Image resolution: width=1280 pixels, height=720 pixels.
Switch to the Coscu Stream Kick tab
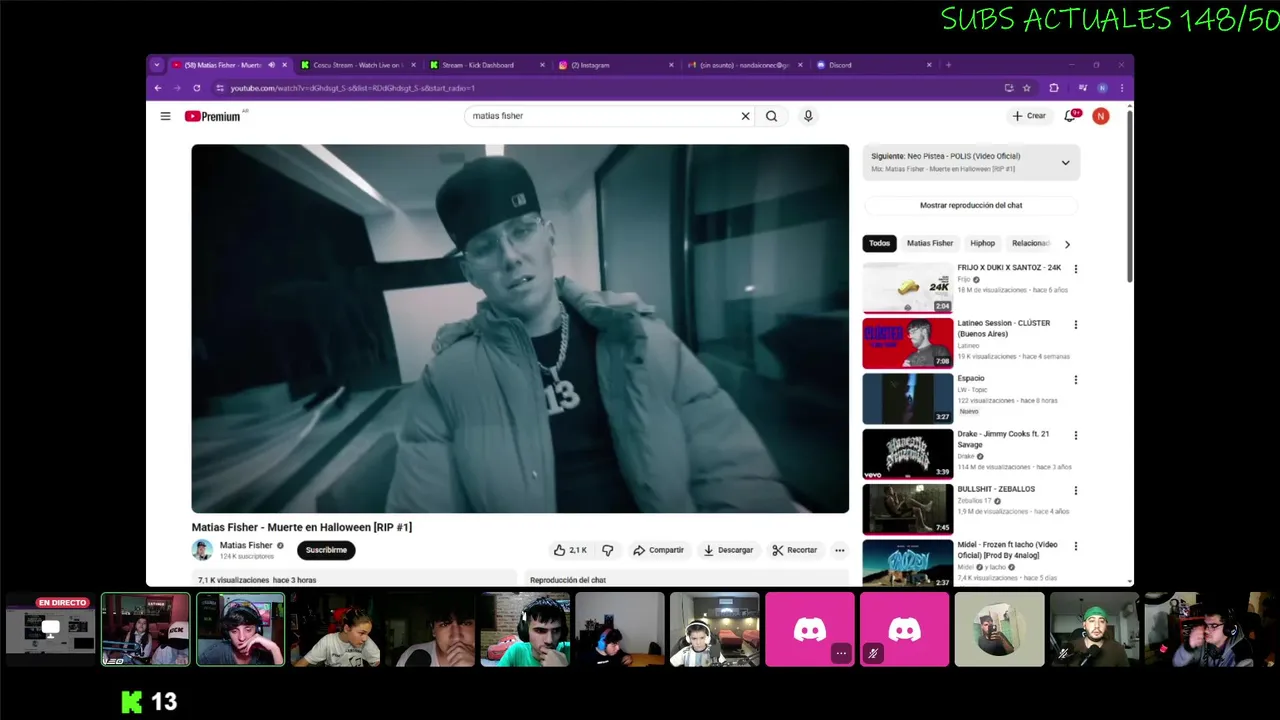357,65
